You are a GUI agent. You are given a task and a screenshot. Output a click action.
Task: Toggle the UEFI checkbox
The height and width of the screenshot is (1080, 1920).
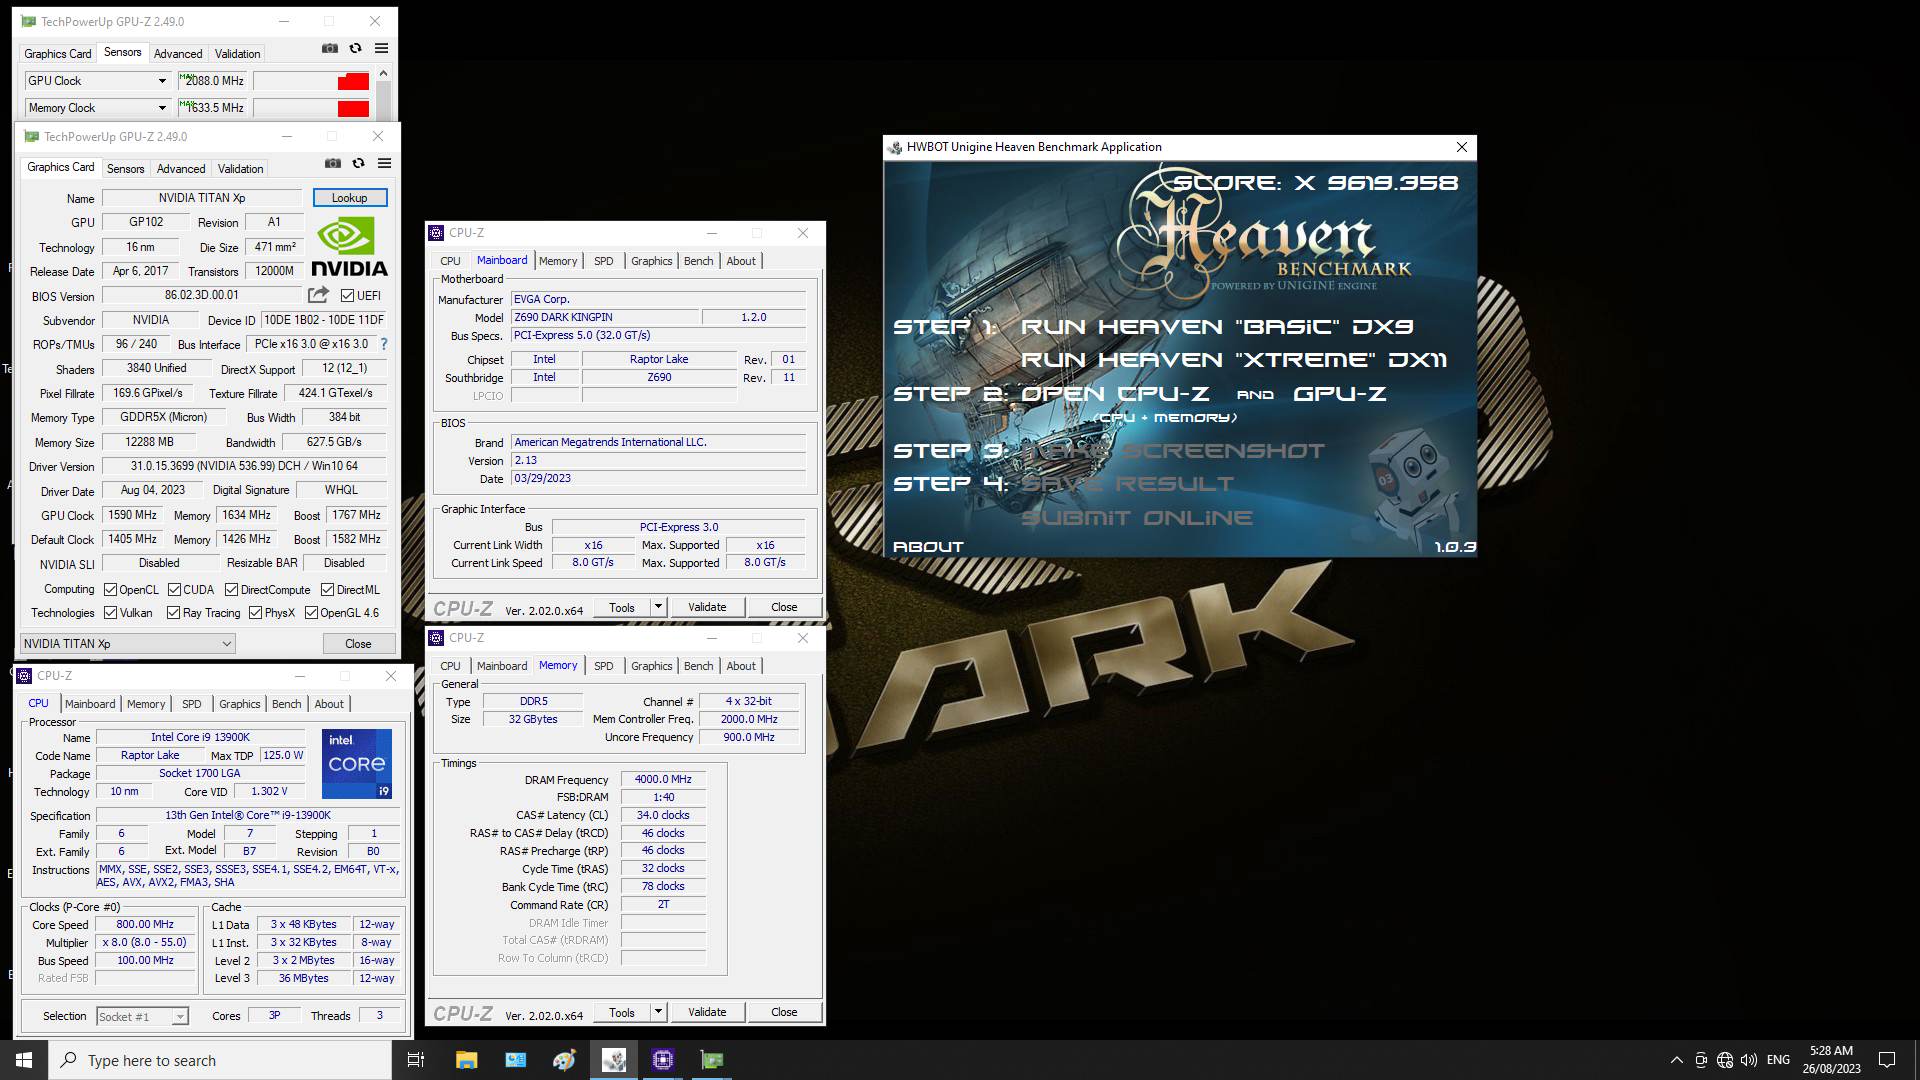pyautogui.click(x=347, y=296)
